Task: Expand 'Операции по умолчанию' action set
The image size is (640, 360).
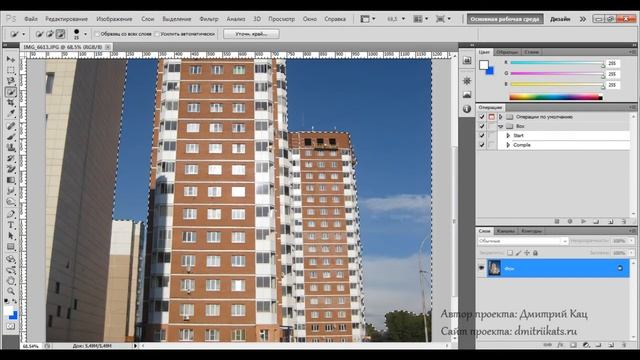Action: [501, 117]
